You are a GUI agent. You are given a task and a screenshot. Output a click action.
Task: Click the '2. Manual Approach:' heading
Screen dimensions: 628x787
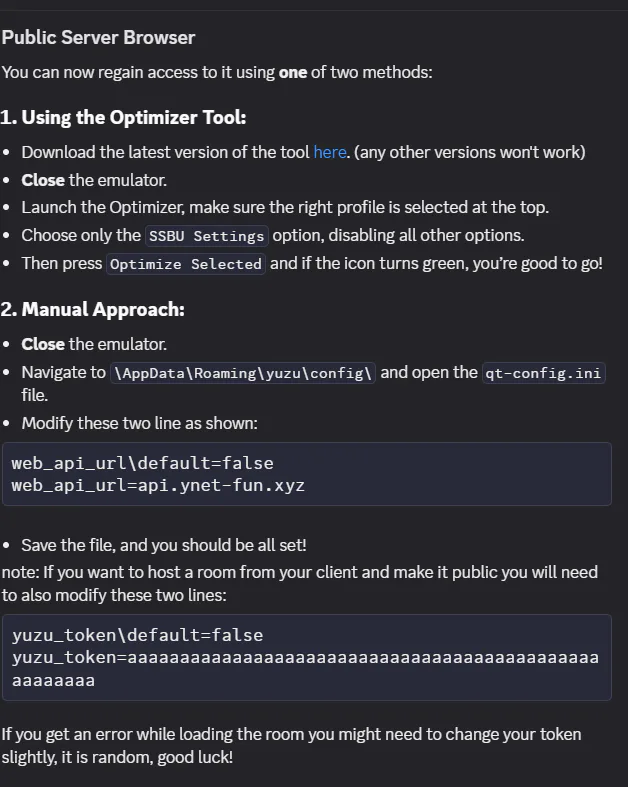coord(93,310)
